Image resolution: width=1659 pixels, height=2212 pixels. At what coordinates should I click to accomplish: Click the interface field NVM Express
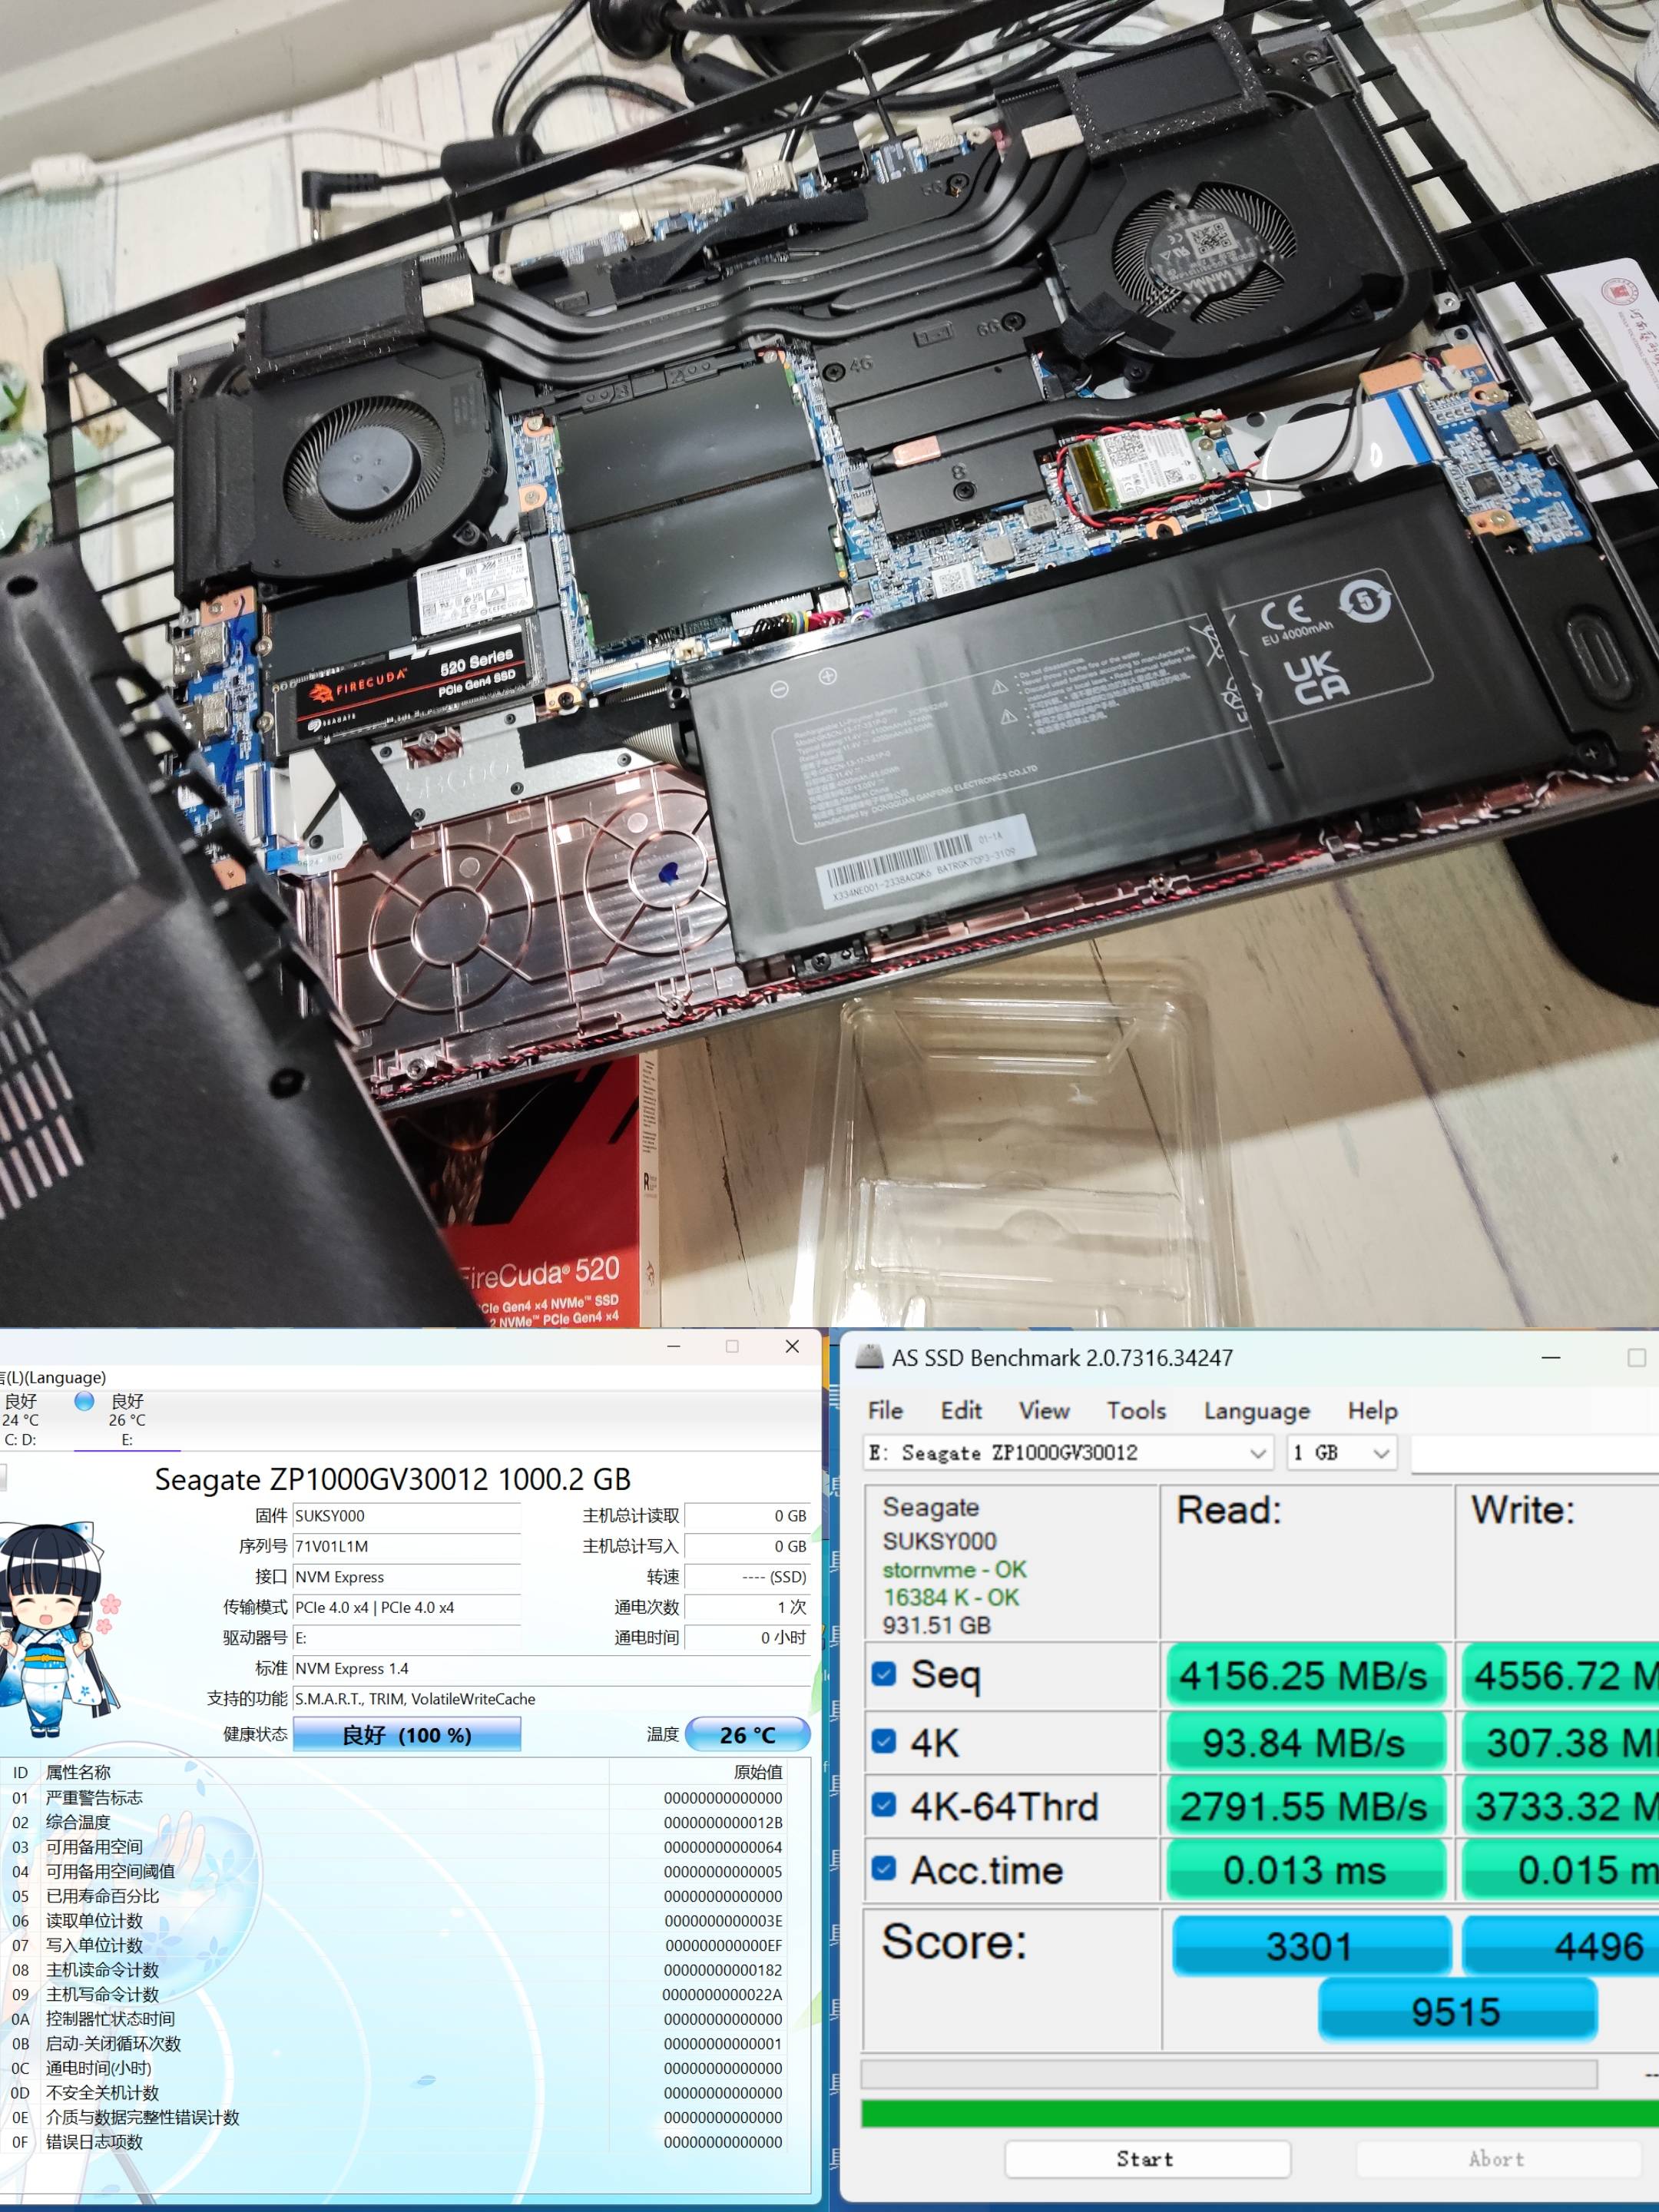click(x=406, y=1577)
